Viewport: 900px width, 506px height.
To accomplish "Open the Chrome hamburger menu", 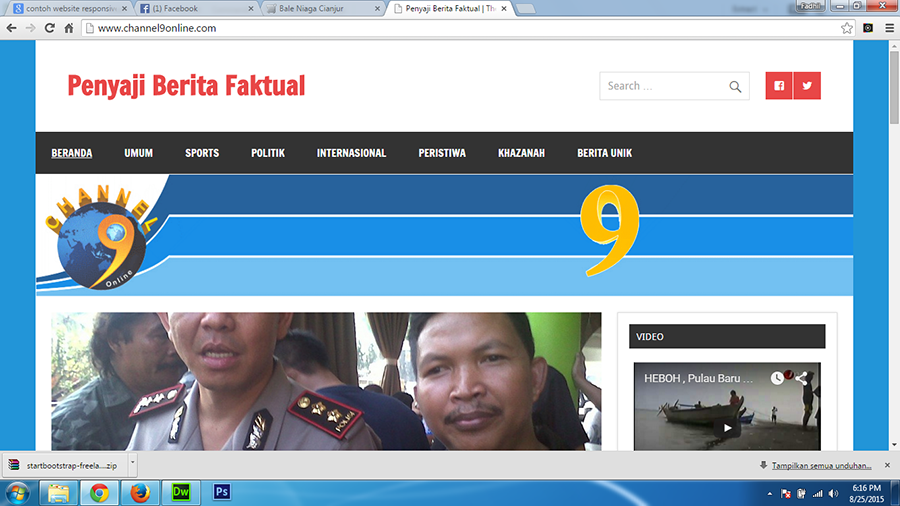I will point(888,28).
